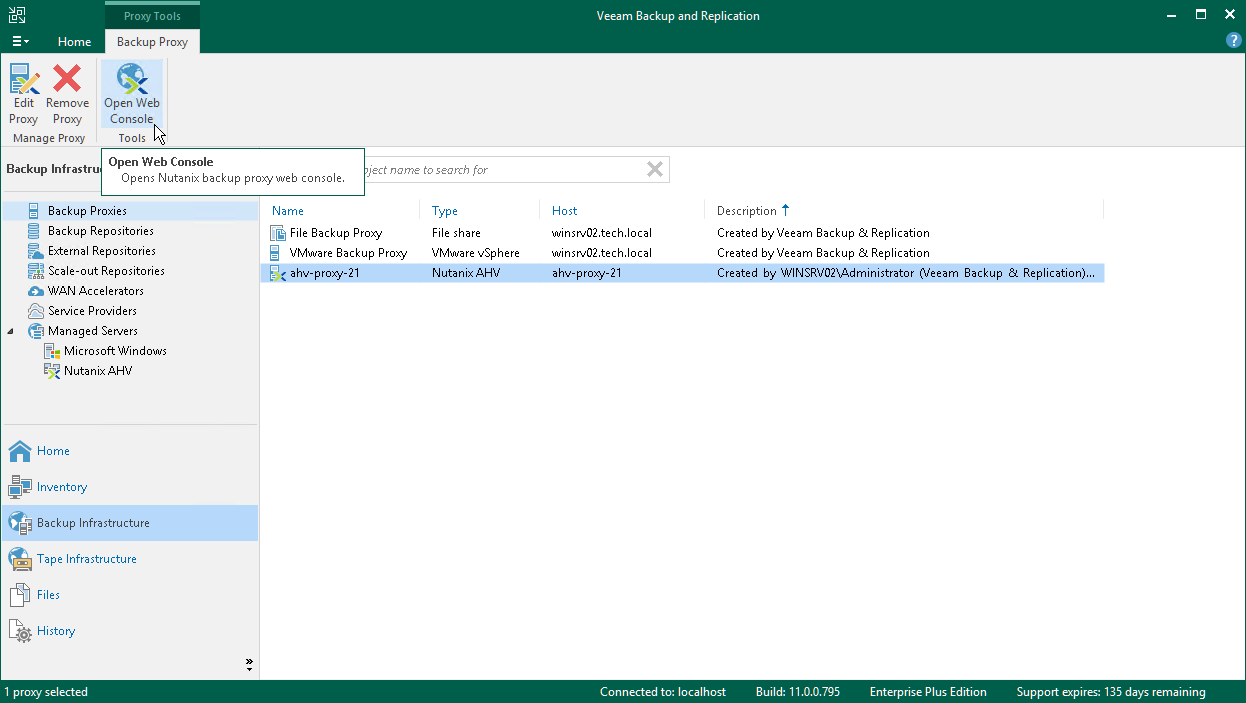Click the 'Nutanix AHV' type cell in the list
This screenshot has height=703, width=1246.
click(x=466, y=273)
